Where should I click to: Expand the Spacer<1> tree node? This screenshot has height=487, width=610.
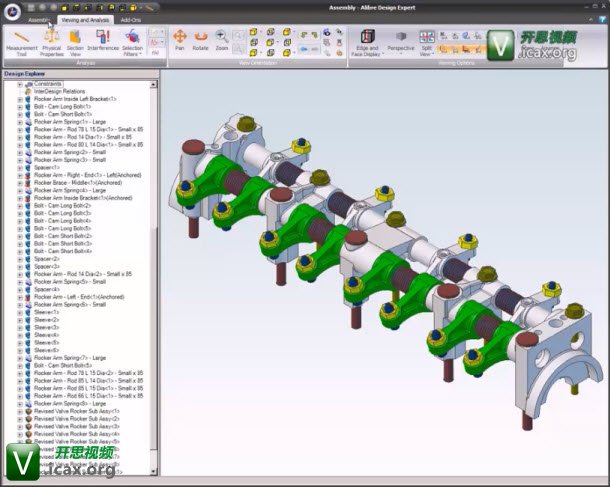[20, 168]
